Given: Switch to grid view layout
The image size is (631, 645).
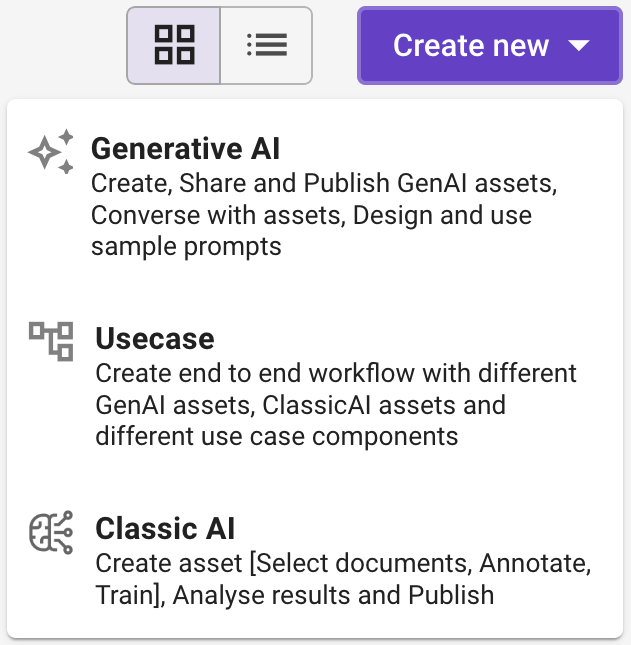Looking at the screenshot, I should coord(174,45).
